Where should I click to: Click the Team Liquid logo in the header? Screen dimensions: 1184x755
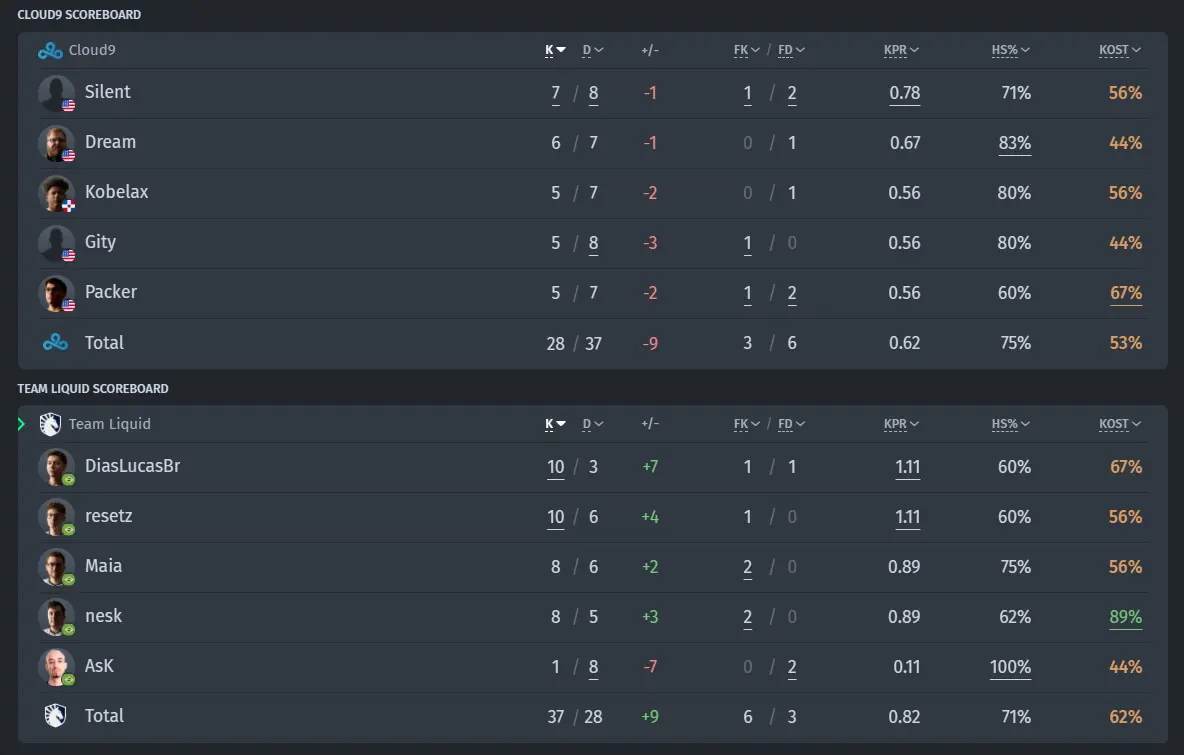pyautogui.click(x=50, y=424)
